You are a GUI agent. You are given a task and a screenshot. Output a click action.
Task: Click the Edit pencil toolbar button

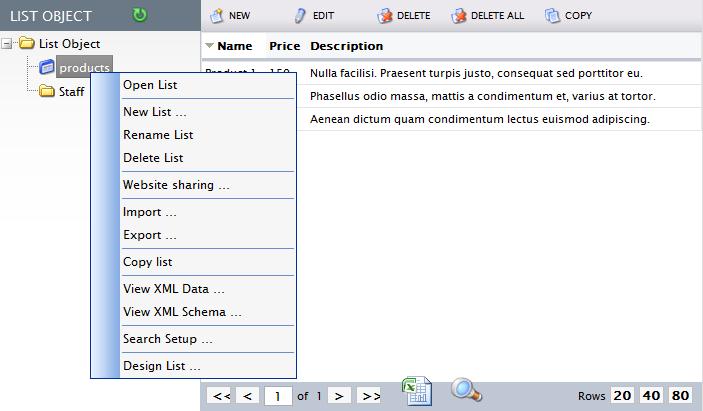click(x=314, y=15)
